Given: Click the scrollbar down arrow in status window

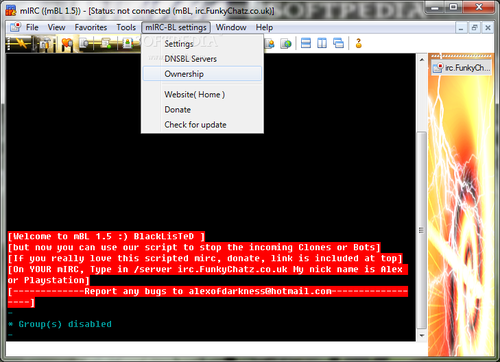Looking at the screenshot, I should click(422, 335).
